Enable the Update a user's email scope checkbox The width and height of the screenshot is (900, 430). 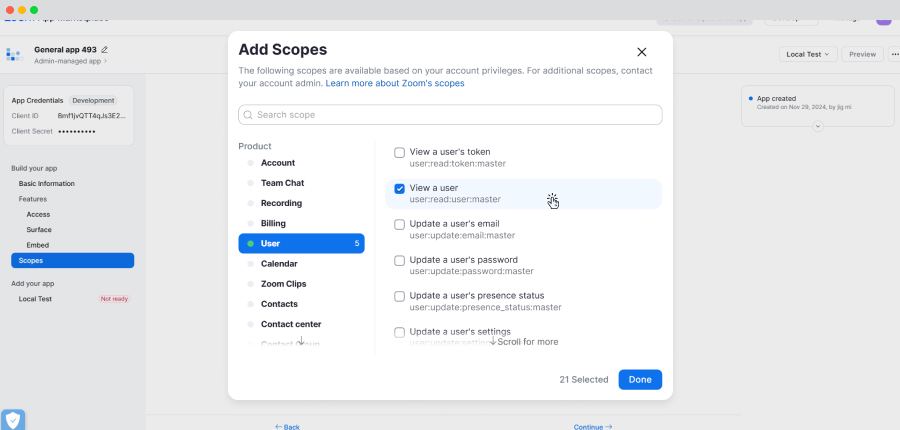coord(399,224)
